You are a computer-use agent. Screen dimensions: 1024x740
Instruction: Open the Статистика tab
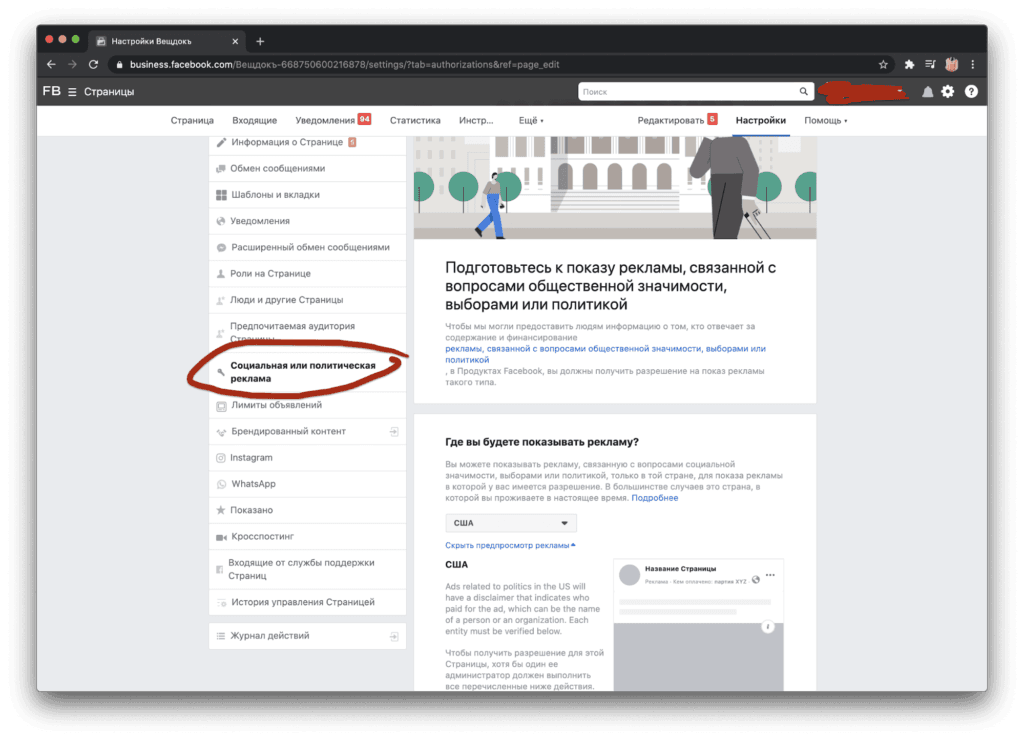415,121
